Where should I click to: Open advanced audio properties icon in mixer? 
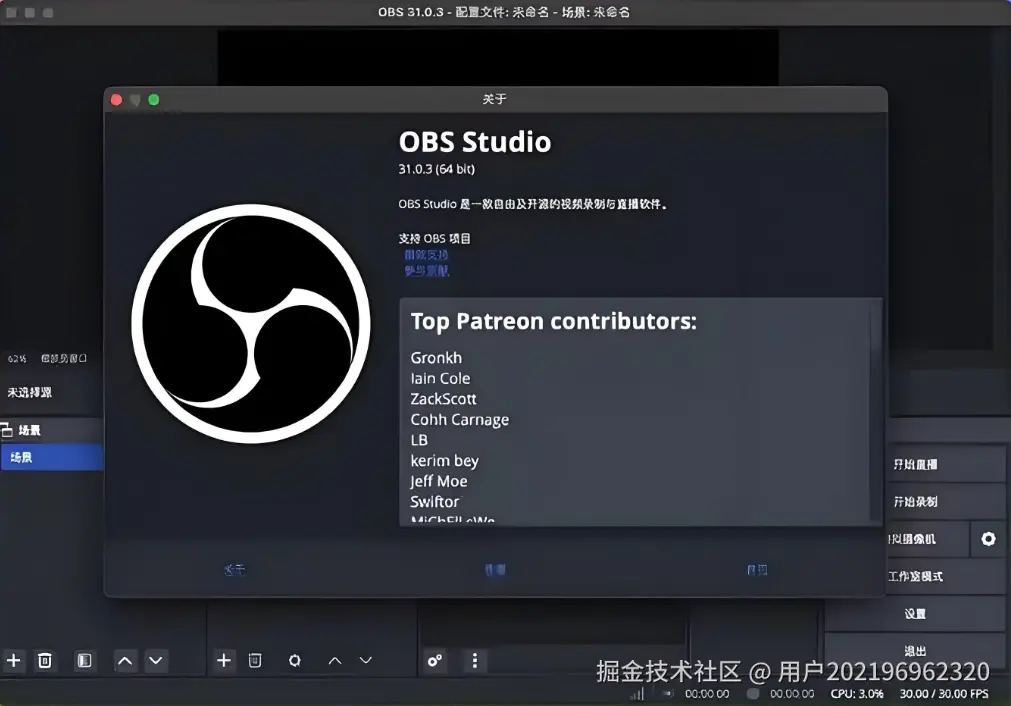click(x=434, y=661)
